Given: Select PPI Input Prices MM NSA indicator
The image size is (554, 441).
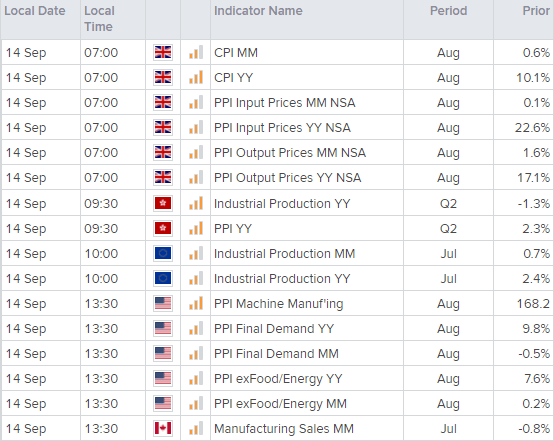Looking at the screenshot, I should (284, 102).
